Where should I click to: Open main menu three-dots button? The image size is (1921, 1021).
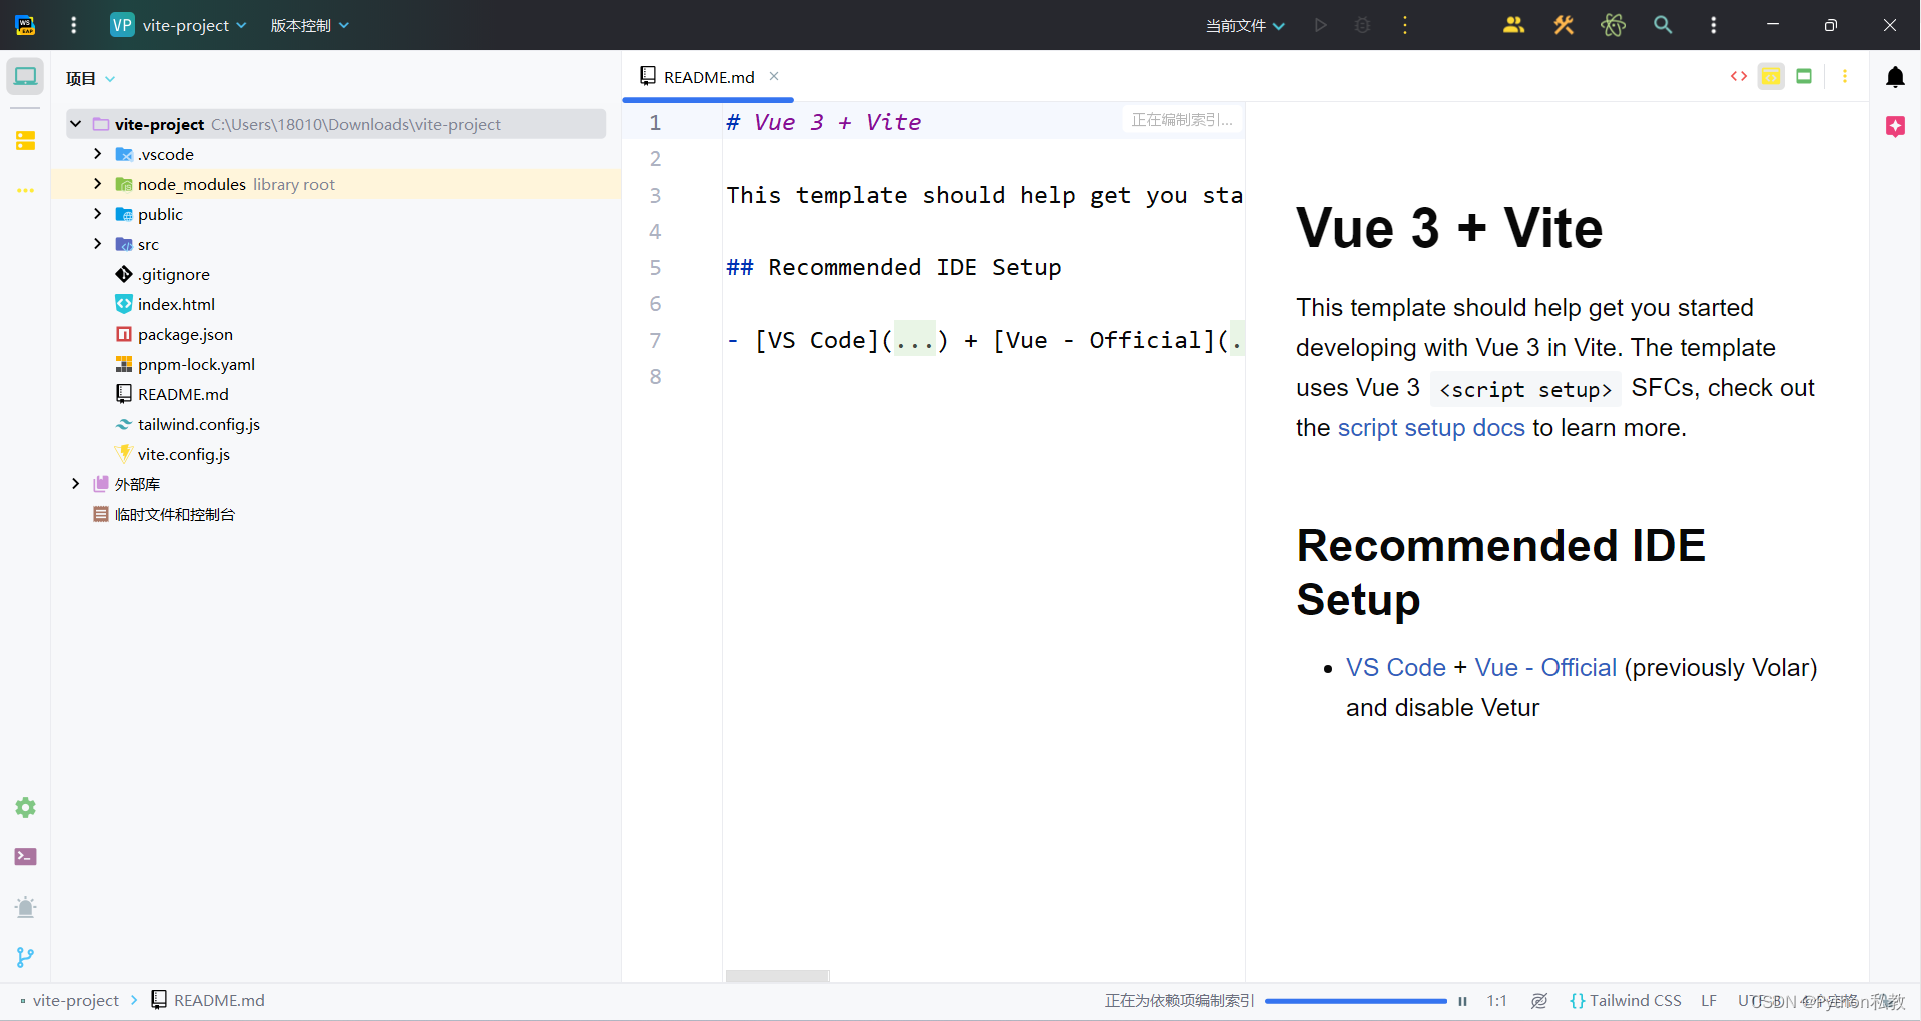(73, 25)
